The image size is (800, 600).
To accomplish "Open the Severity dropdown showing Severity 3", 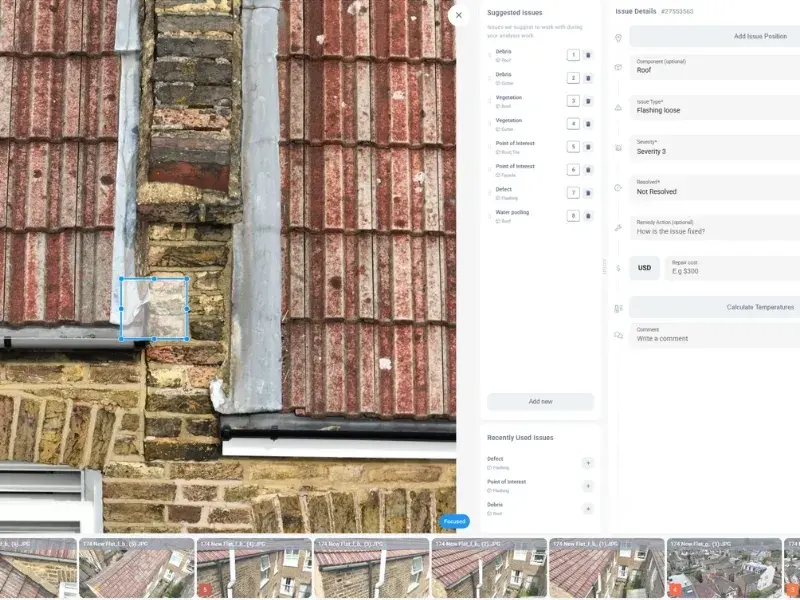I will (x=714, y=147).
